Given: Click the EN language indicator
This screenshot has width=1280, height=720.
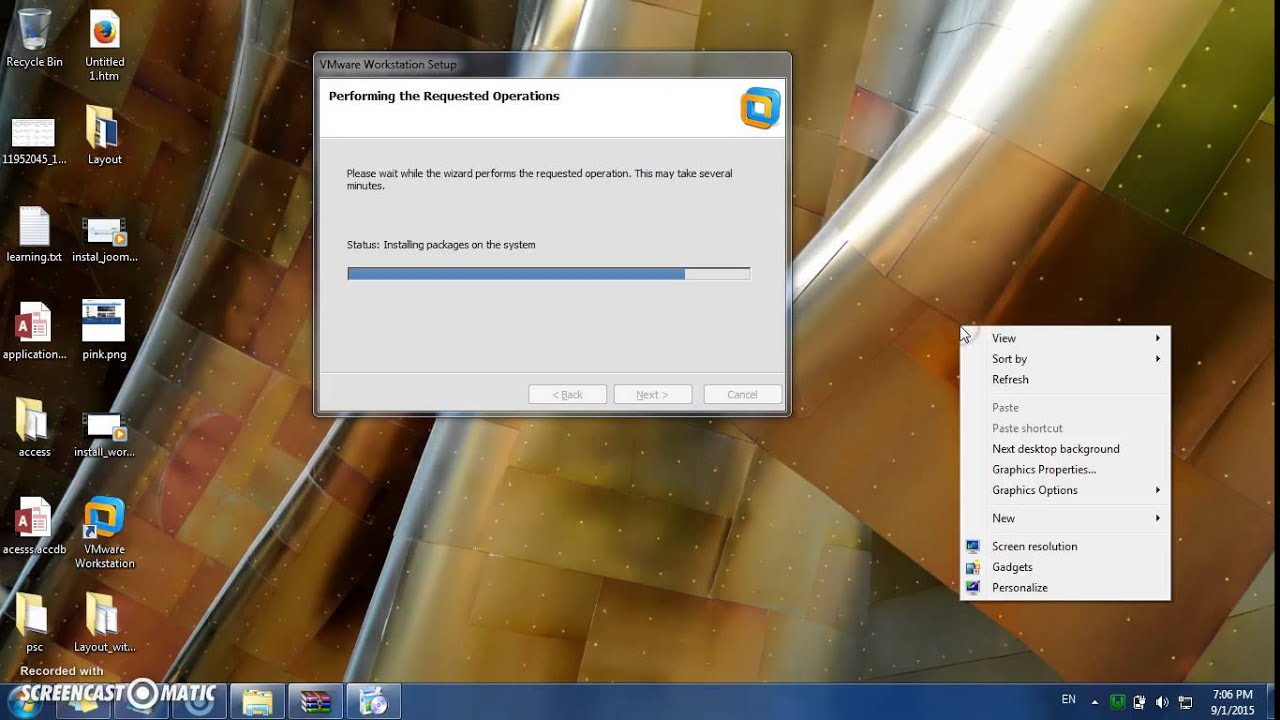Looking at the screenshot, I should pos(1068,700).
